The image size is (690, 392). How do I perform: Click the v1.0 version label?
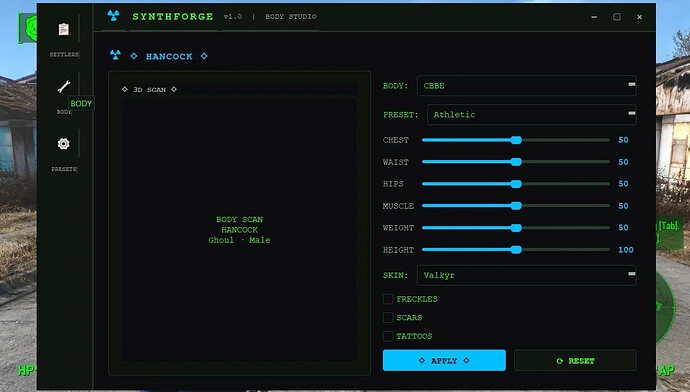click(233, 16)
